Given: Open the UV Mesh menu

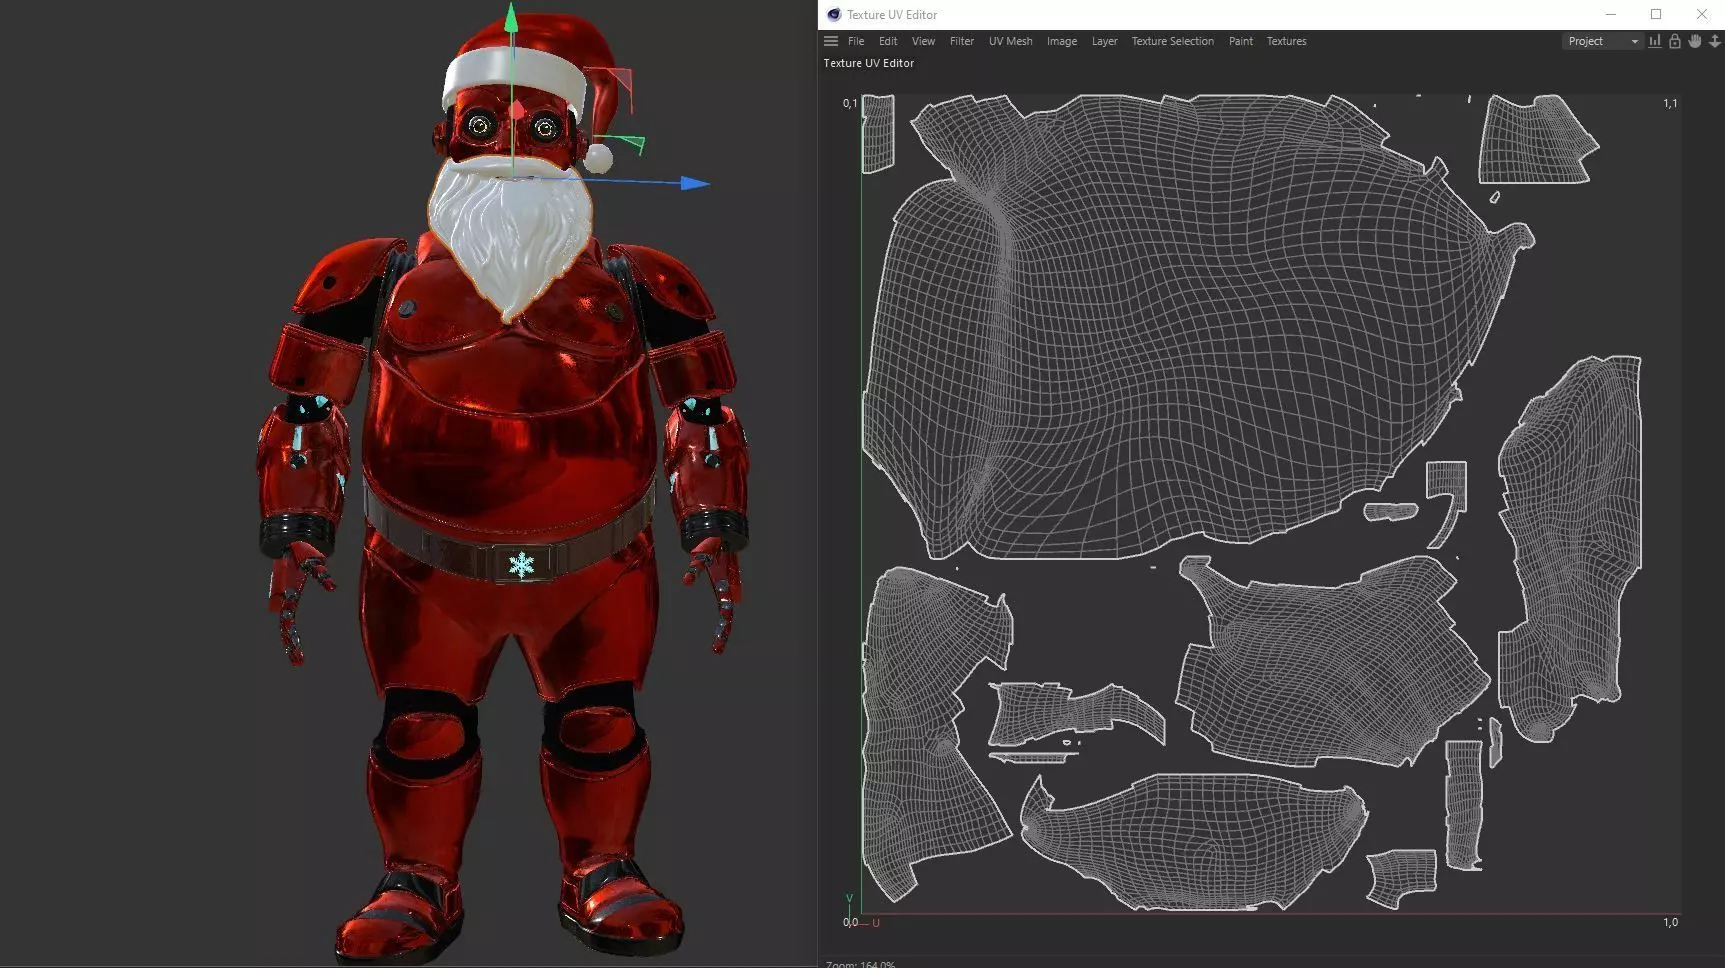Looking at the screenshot, I should 1010,41.
